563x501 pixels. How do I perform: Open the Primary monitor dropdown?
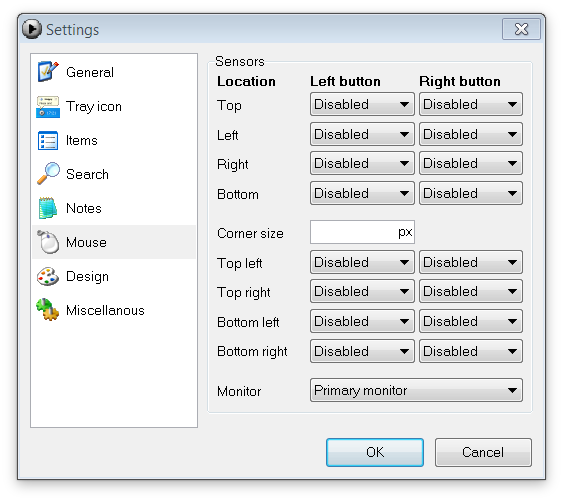pos(416,390)
